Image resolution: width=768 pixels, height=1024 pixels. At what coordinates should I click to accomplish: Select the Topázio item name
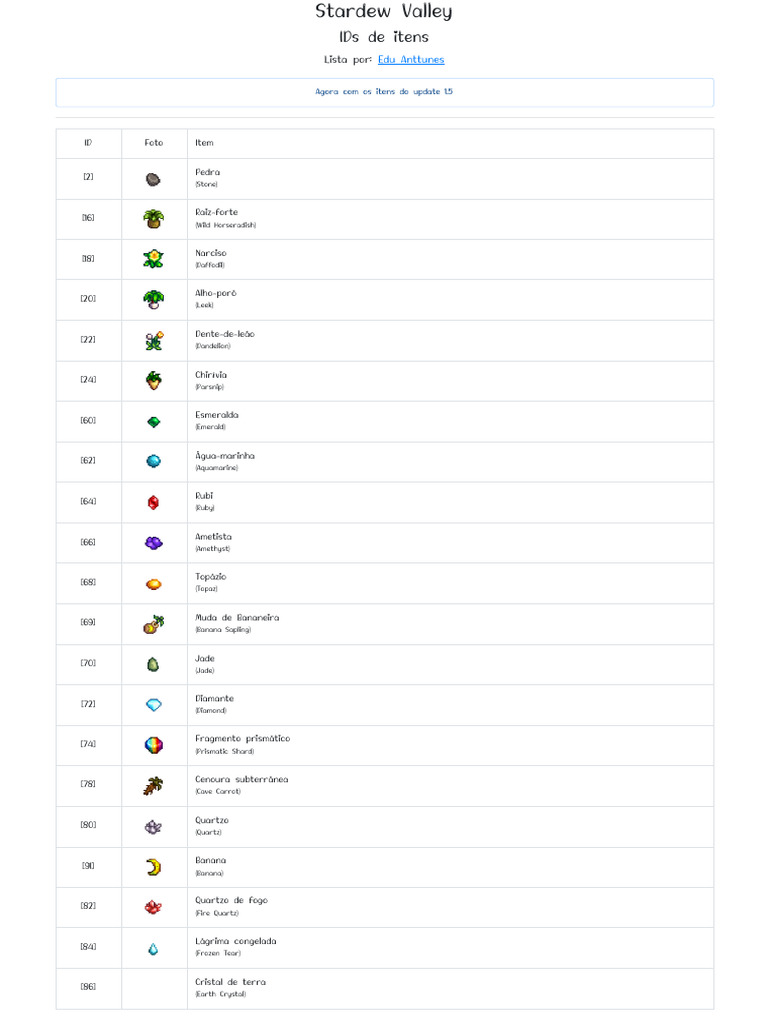coord(210,577)
